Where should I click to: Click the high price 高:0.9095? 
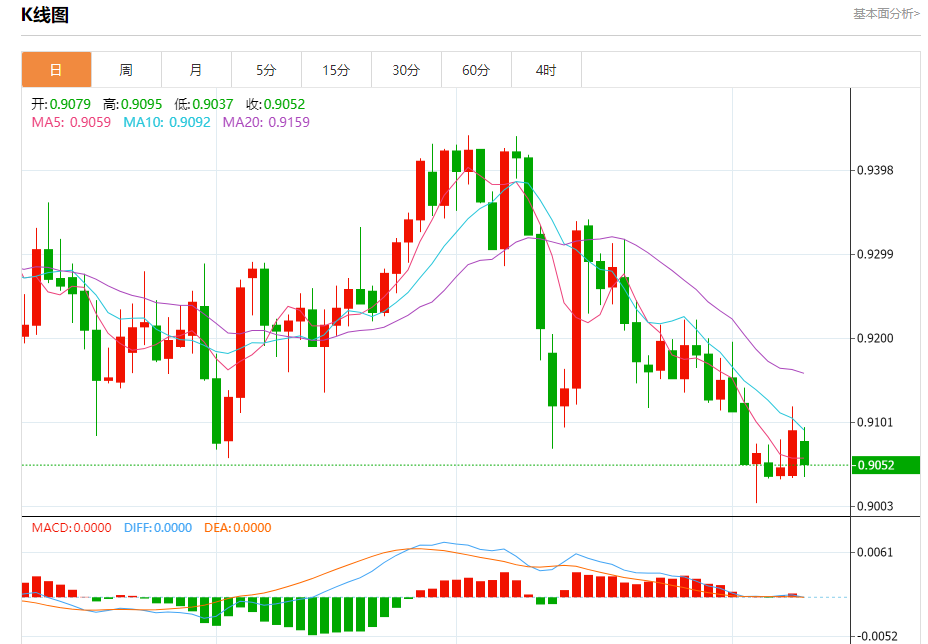(x=133, y=104)
